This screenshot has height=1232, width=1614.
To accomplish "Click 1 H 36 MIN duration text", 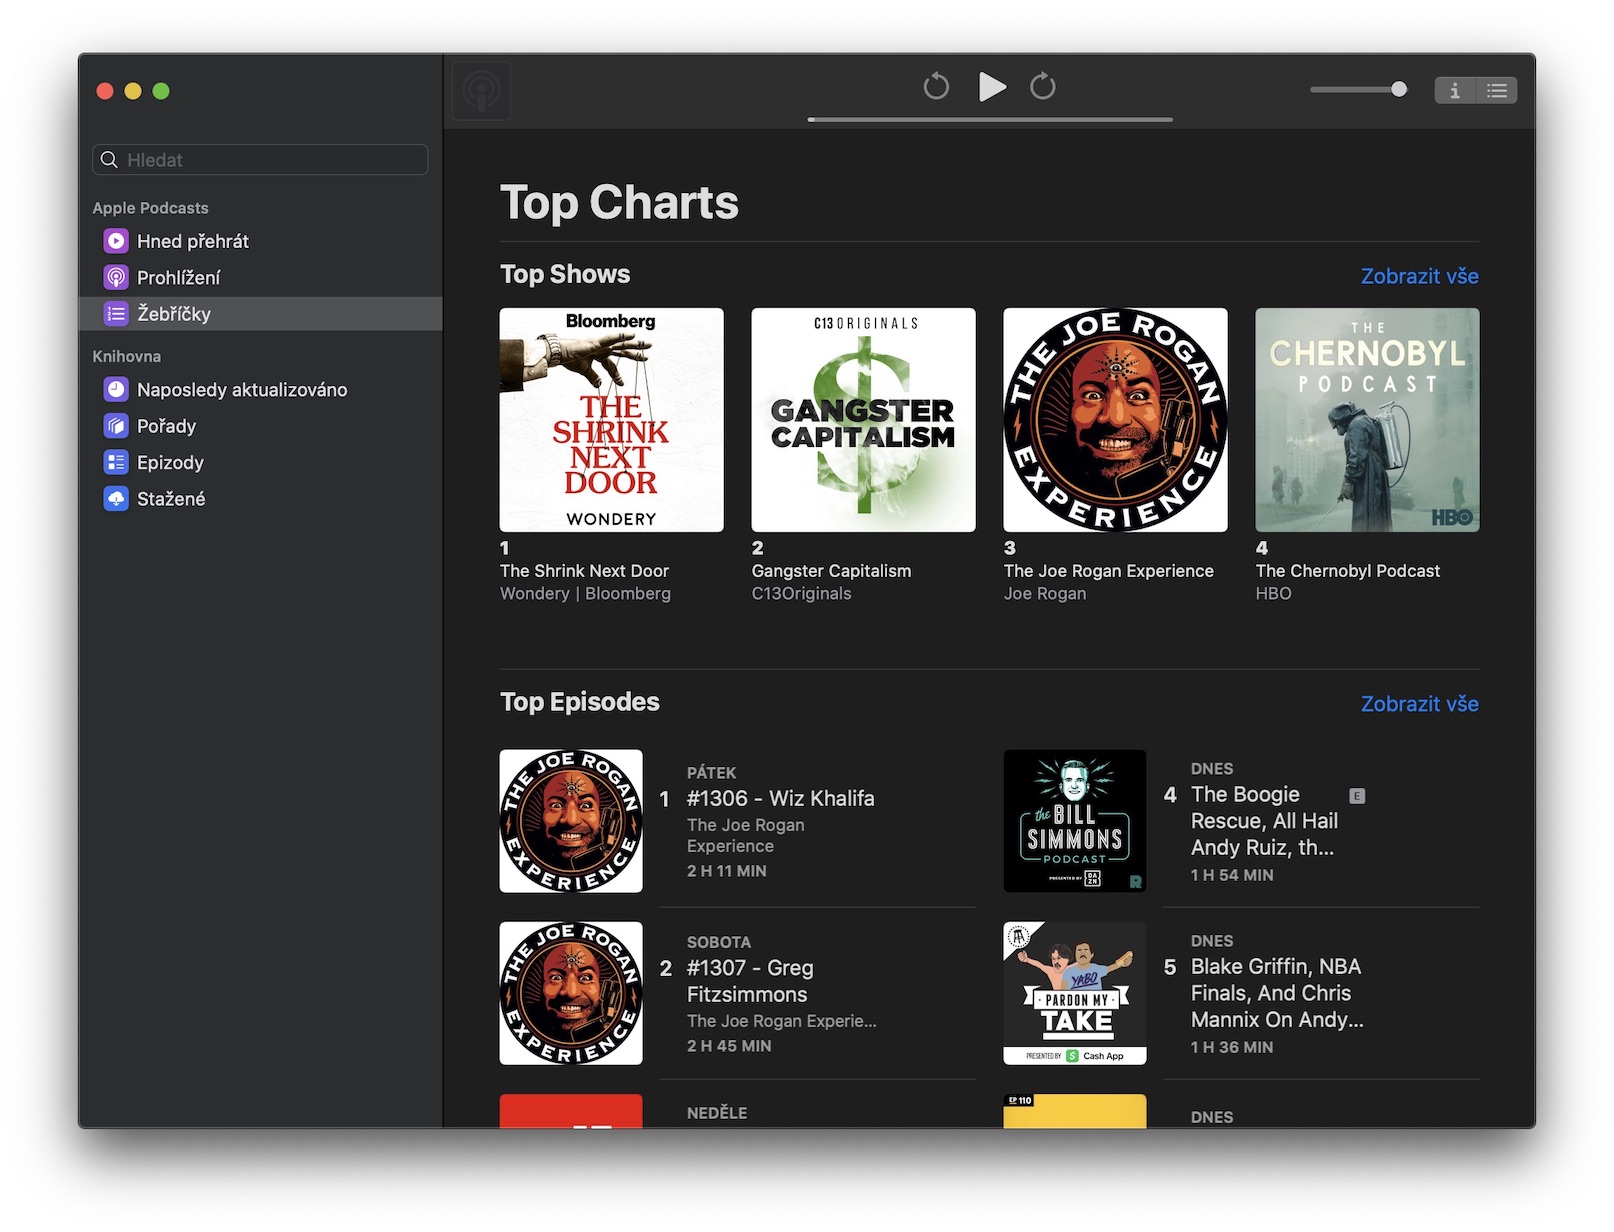I will (1232, 1047).
